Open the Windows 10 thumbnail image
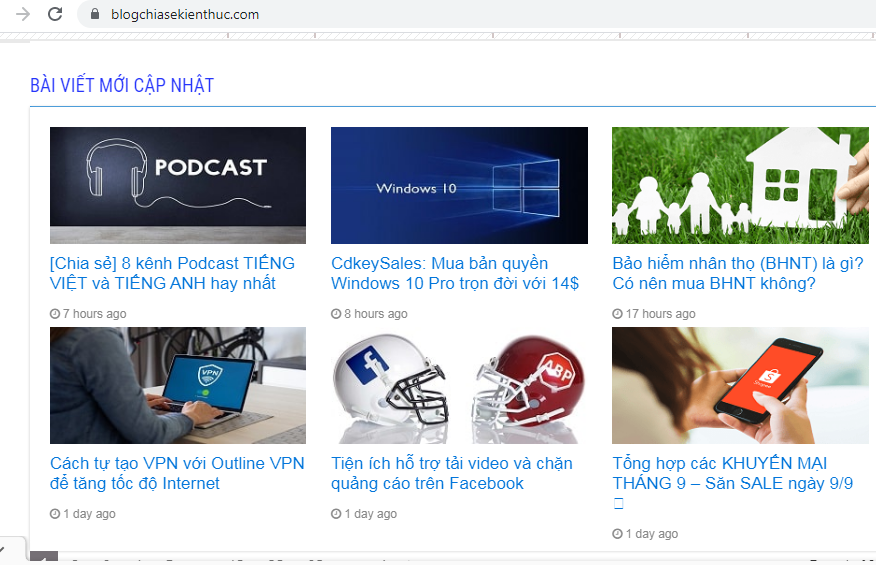 pyautogui.click(x=459, y=185)
